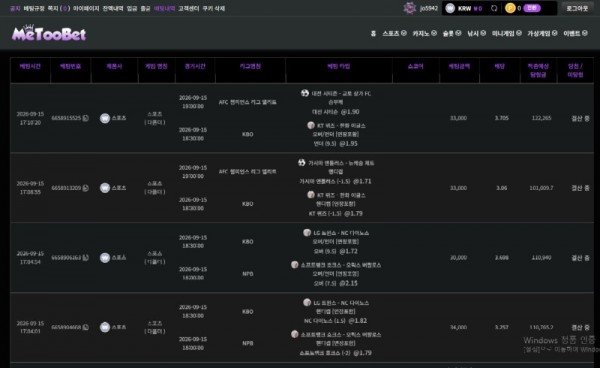Open the 베팅내역 betting history link

click(164, 8)
